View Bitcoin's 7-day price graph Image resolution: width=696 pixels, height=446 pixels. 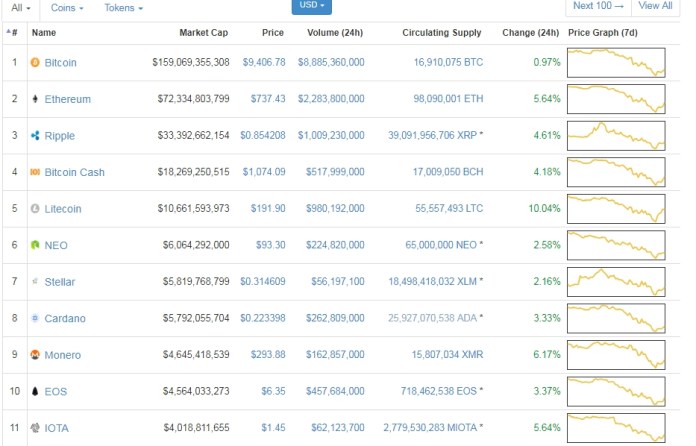click(616, 62)
